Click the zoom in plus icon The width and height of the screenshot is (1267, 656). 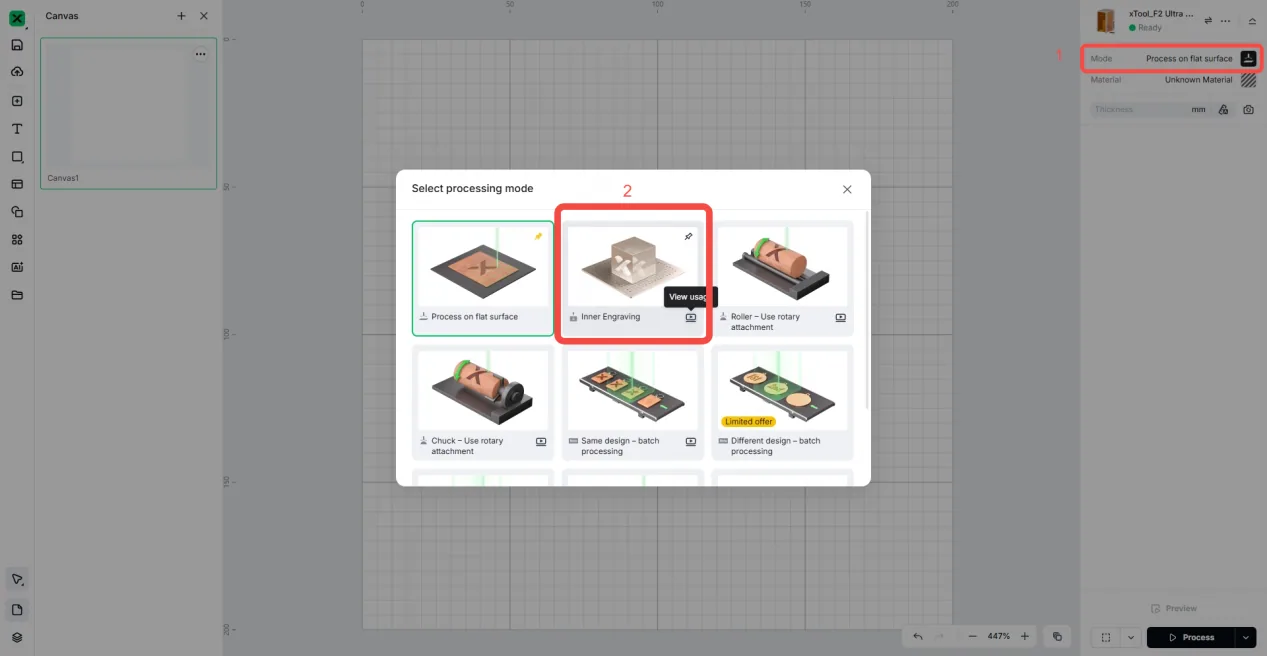pos(1025,636)
